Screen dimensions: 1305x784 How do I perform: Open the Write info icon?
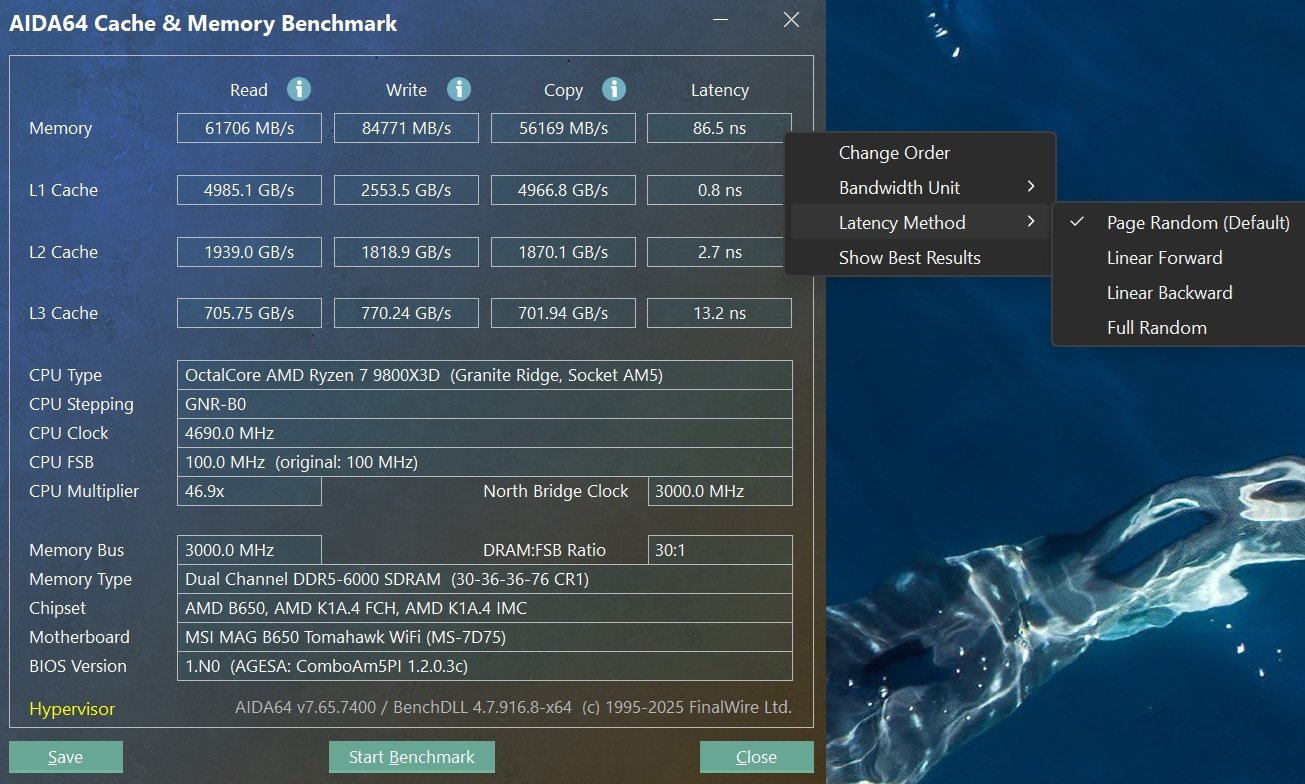(459, 89)
